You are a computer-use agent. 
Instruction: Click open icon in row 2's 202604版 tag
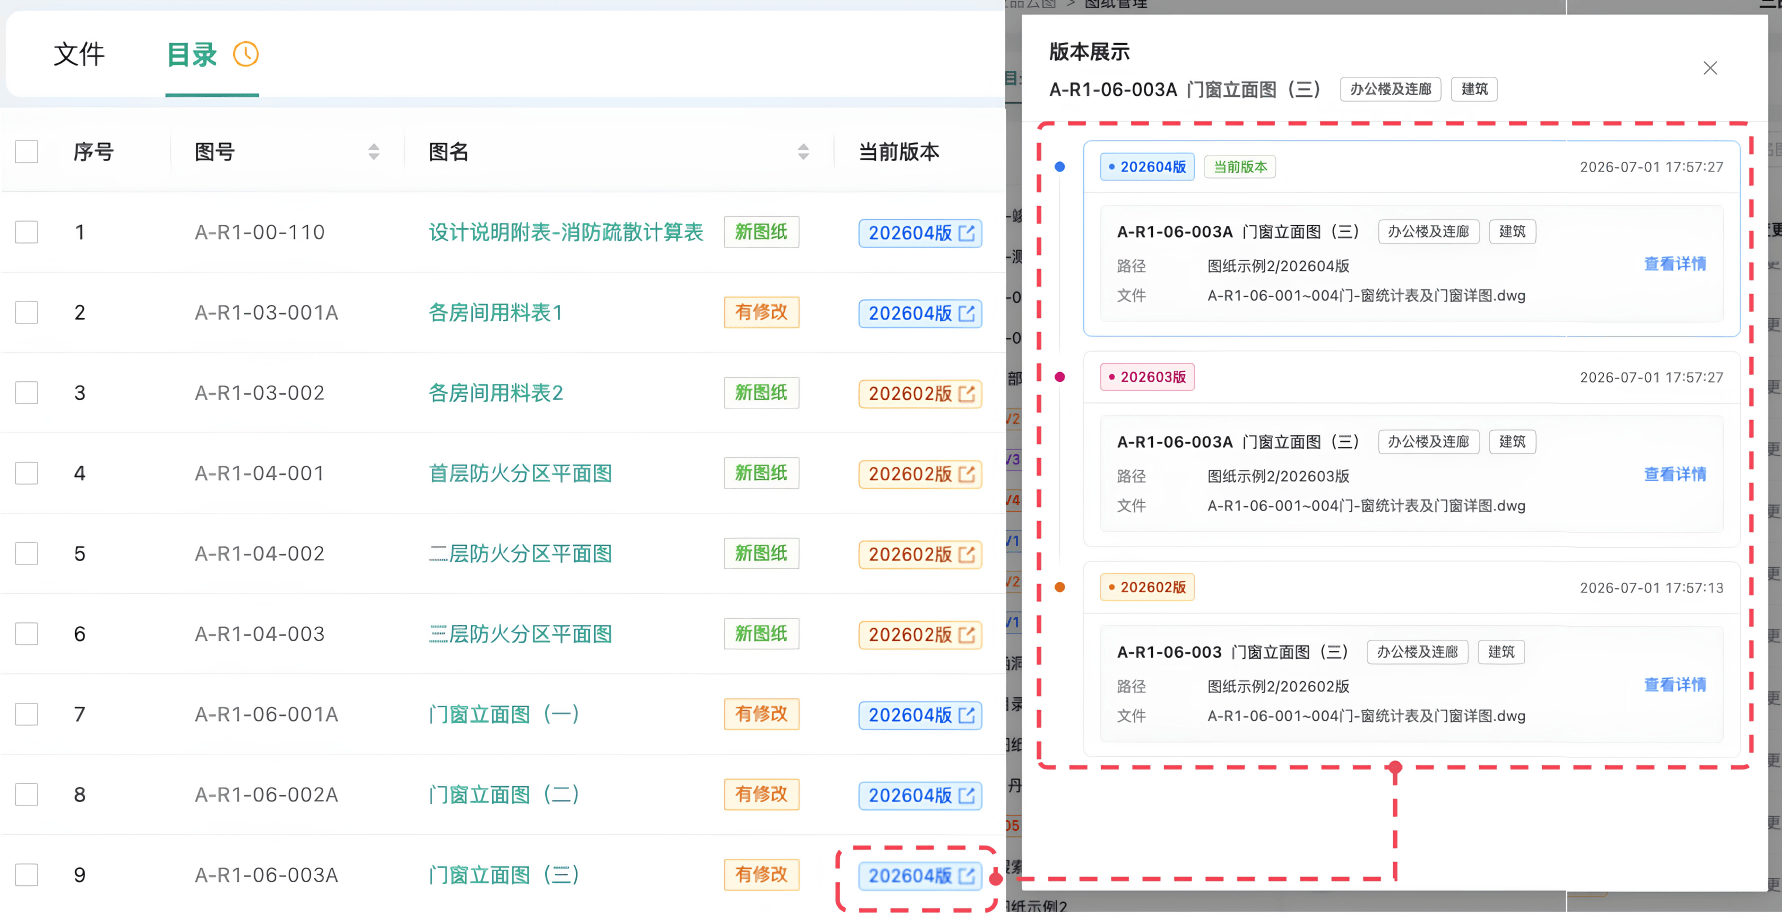point(967,313)
